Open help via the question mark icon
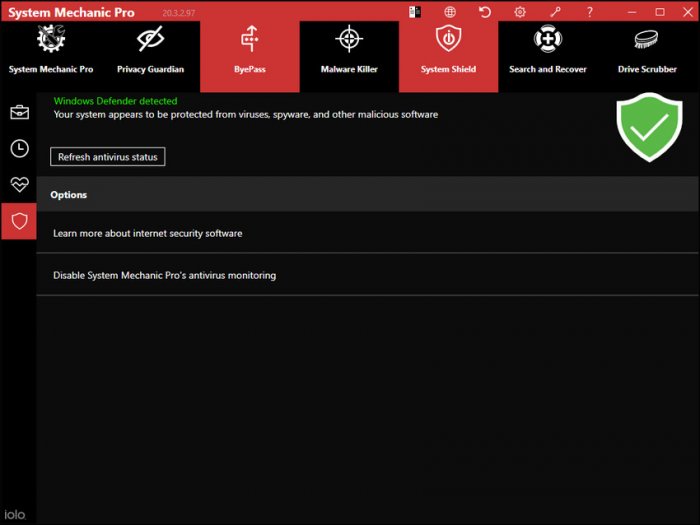The width and height of the screenshot is (700, 525). (590, 12)
